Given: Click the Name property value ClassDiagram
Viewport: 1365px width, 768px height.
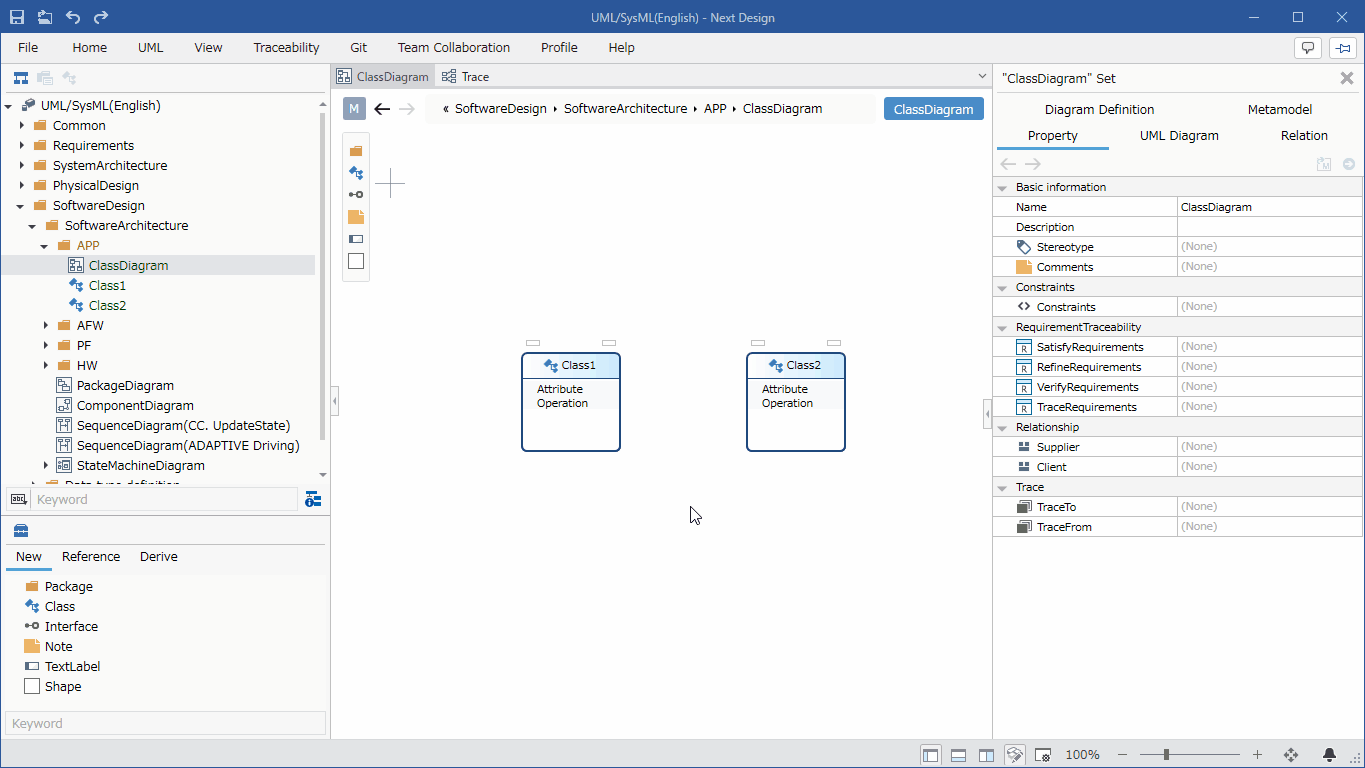Looking at the screenshot, I should (x=1270, y=207).
